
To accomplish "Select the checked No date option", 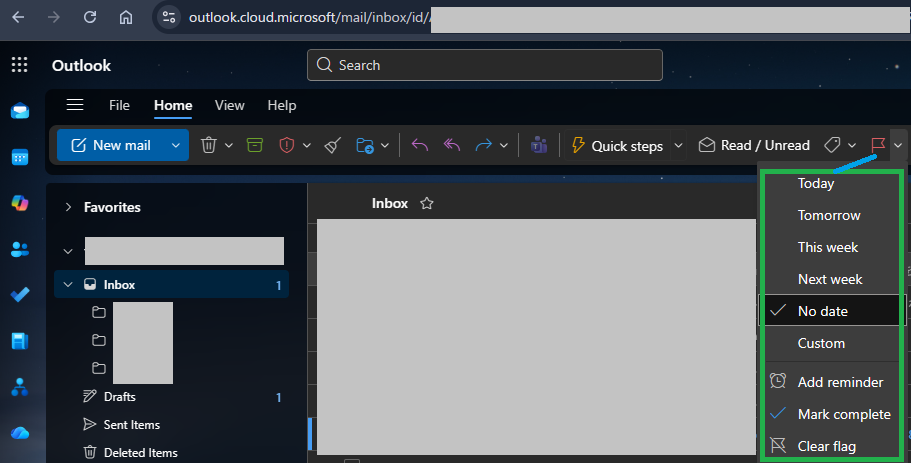I will click(x=831, y=311).
